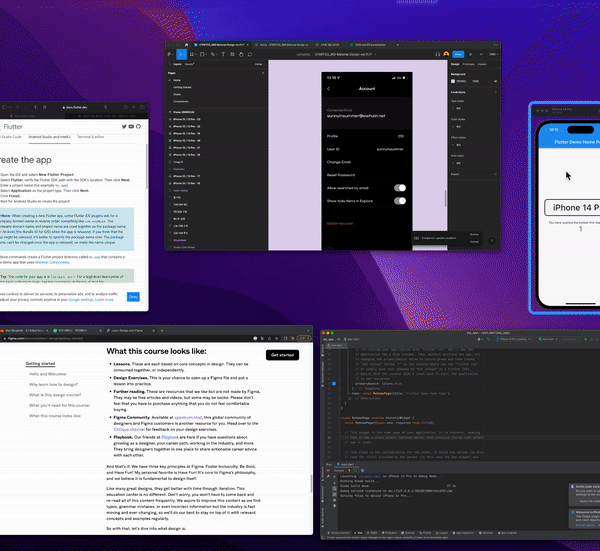Select the Comment tool in Figma toolbar
Viewport: 600px width, 551px height.
(250, 54)
